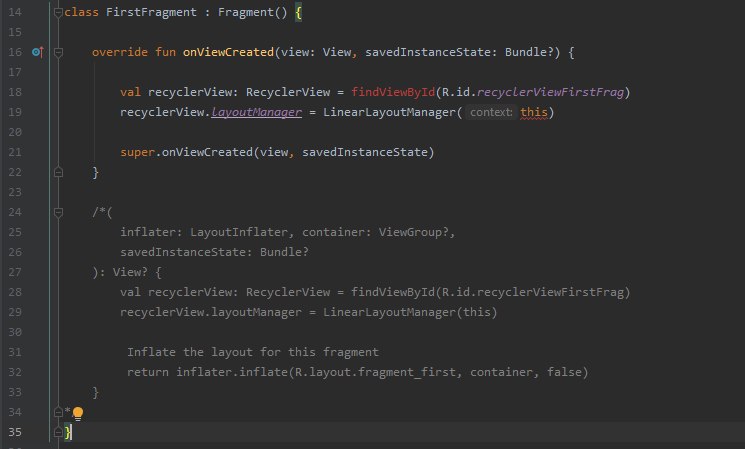
Task: Click the override gutter icon on line 16
Action: [38, 52]
